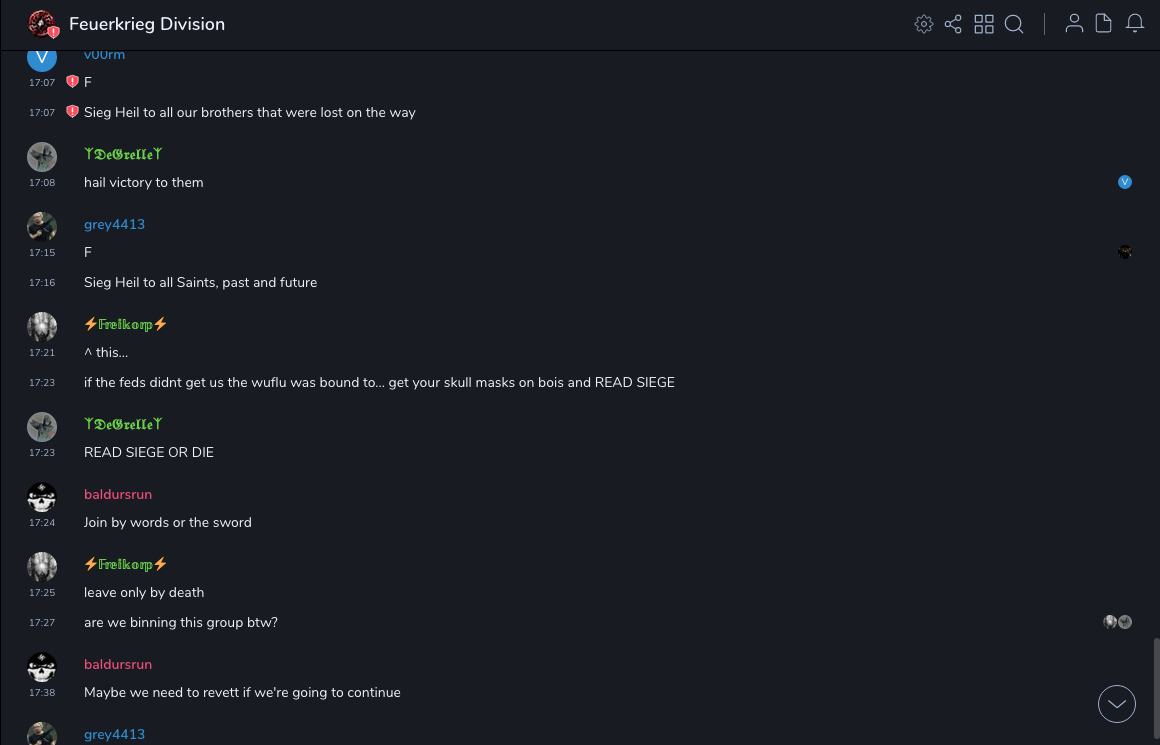Click the room avatar in the header

coord(42,24)
